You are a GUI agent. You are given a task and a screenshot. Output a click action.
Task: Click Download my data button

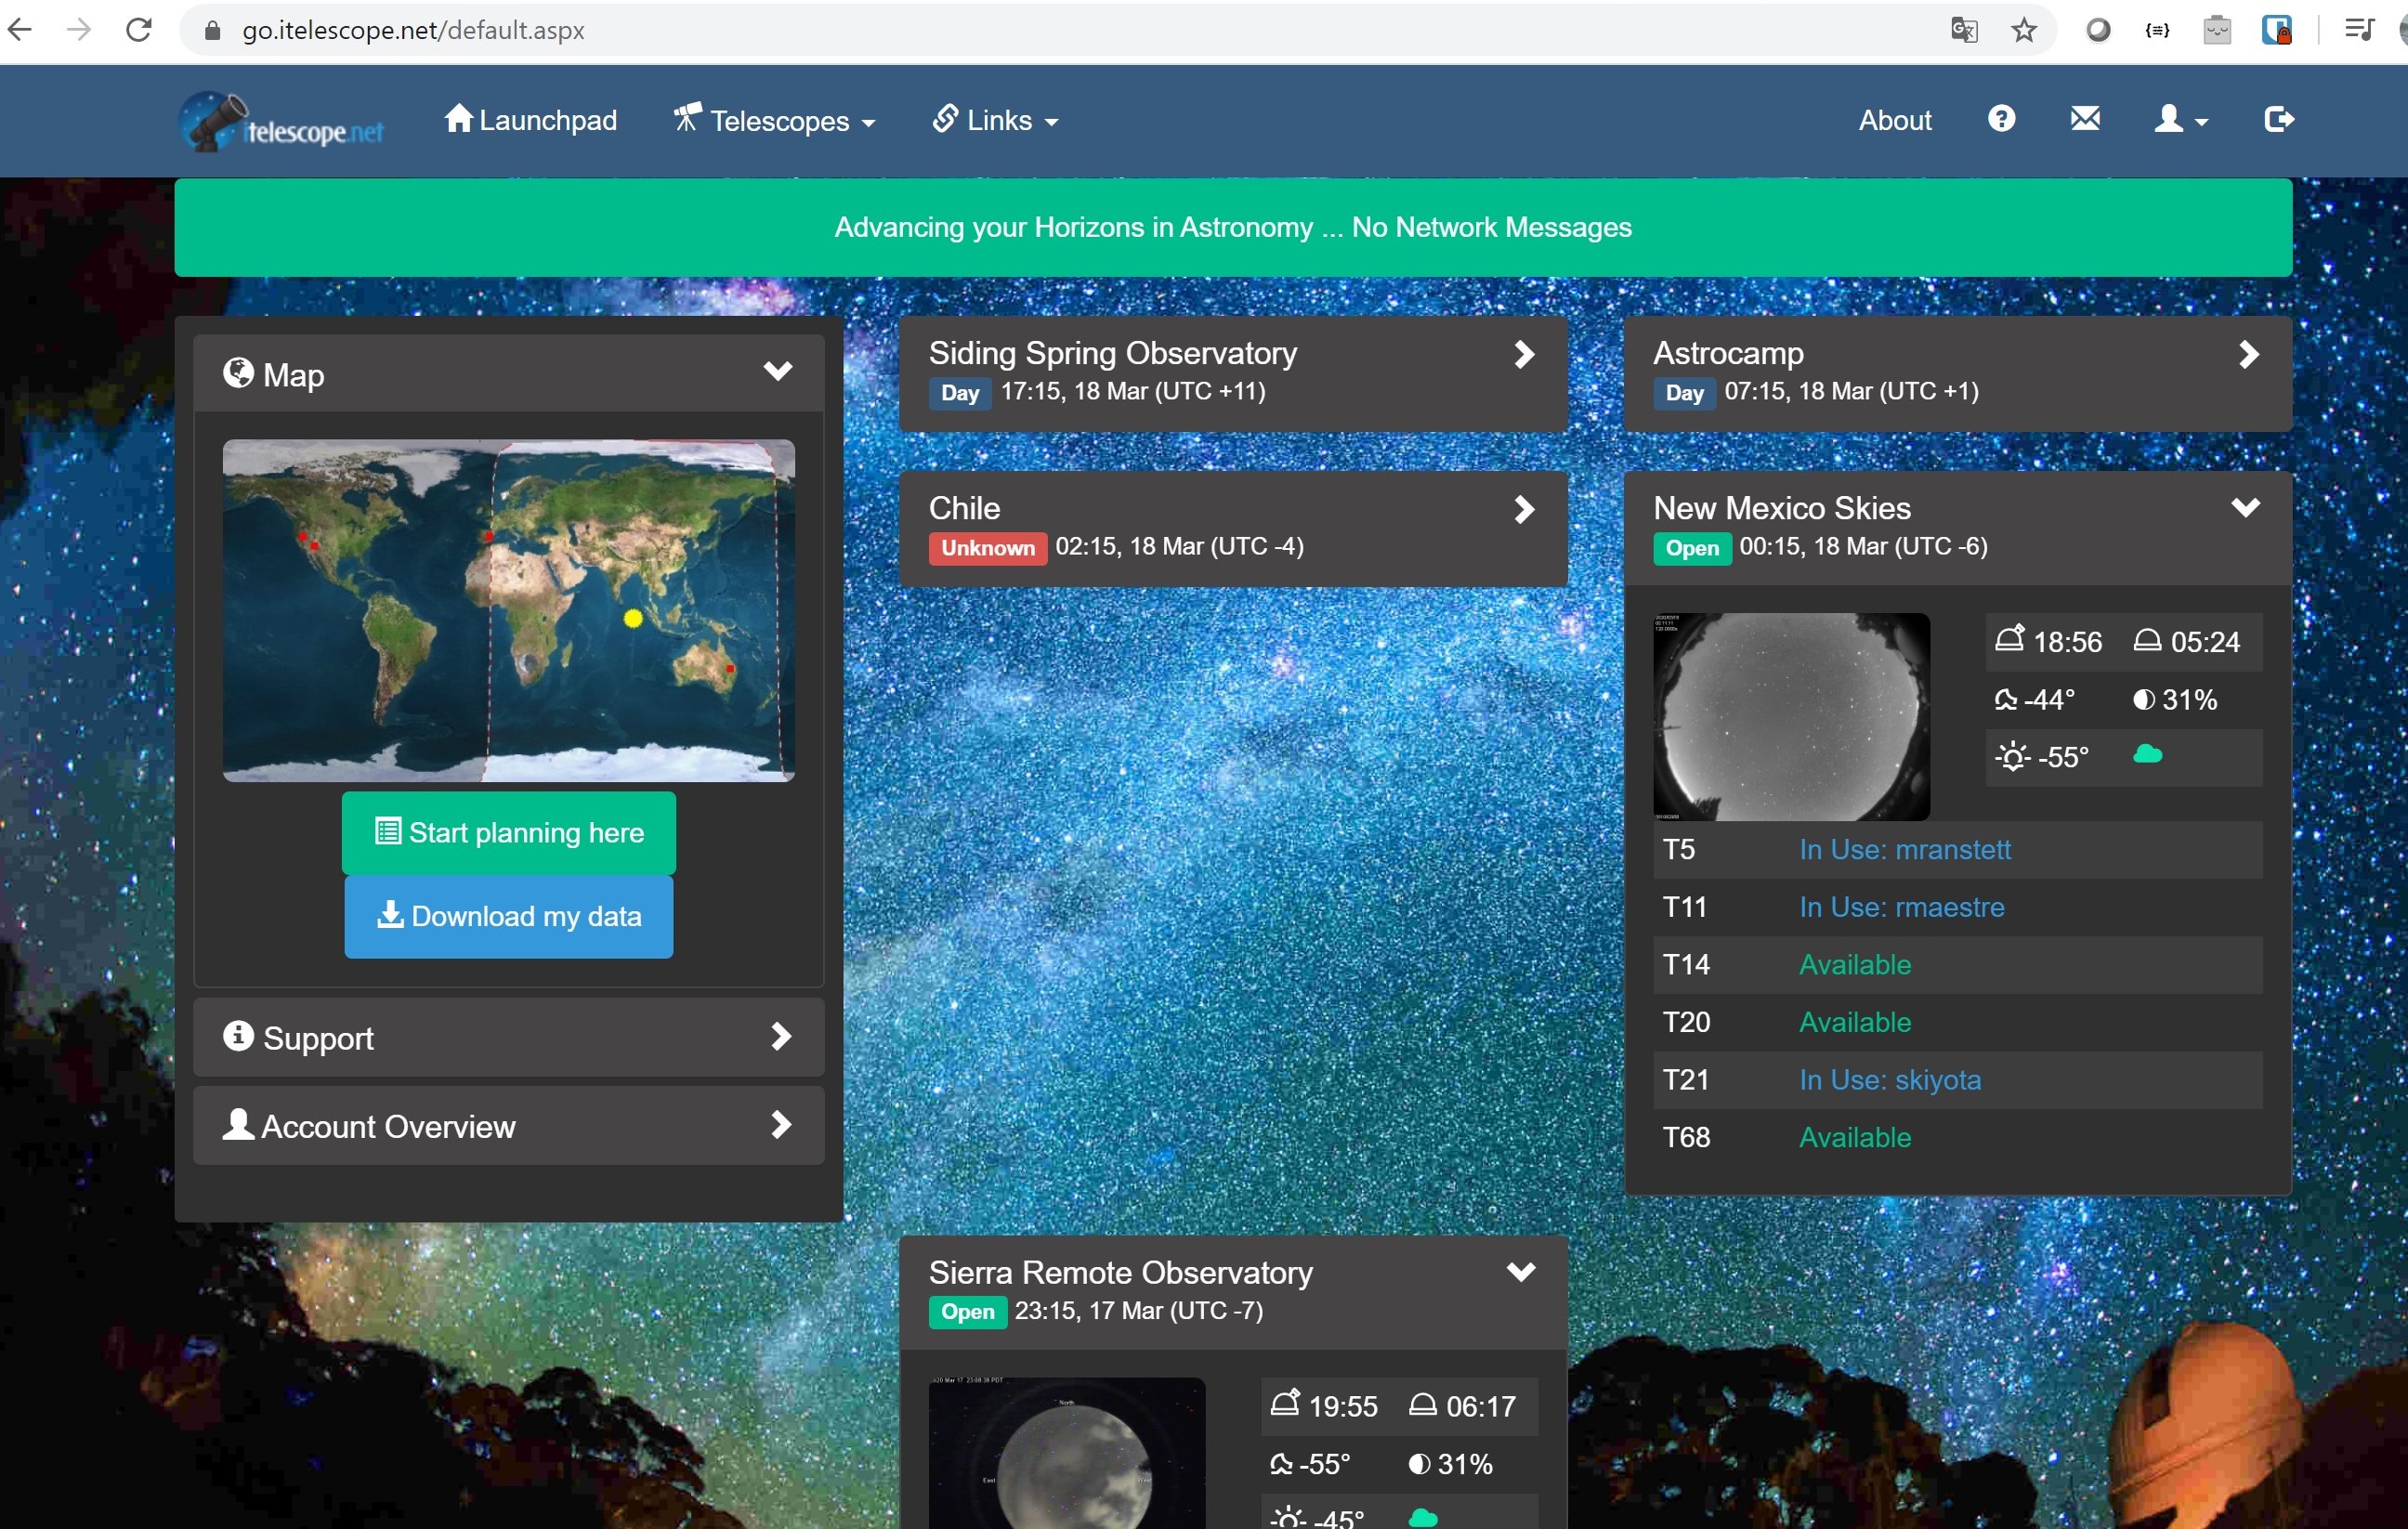tap(508, 916)
